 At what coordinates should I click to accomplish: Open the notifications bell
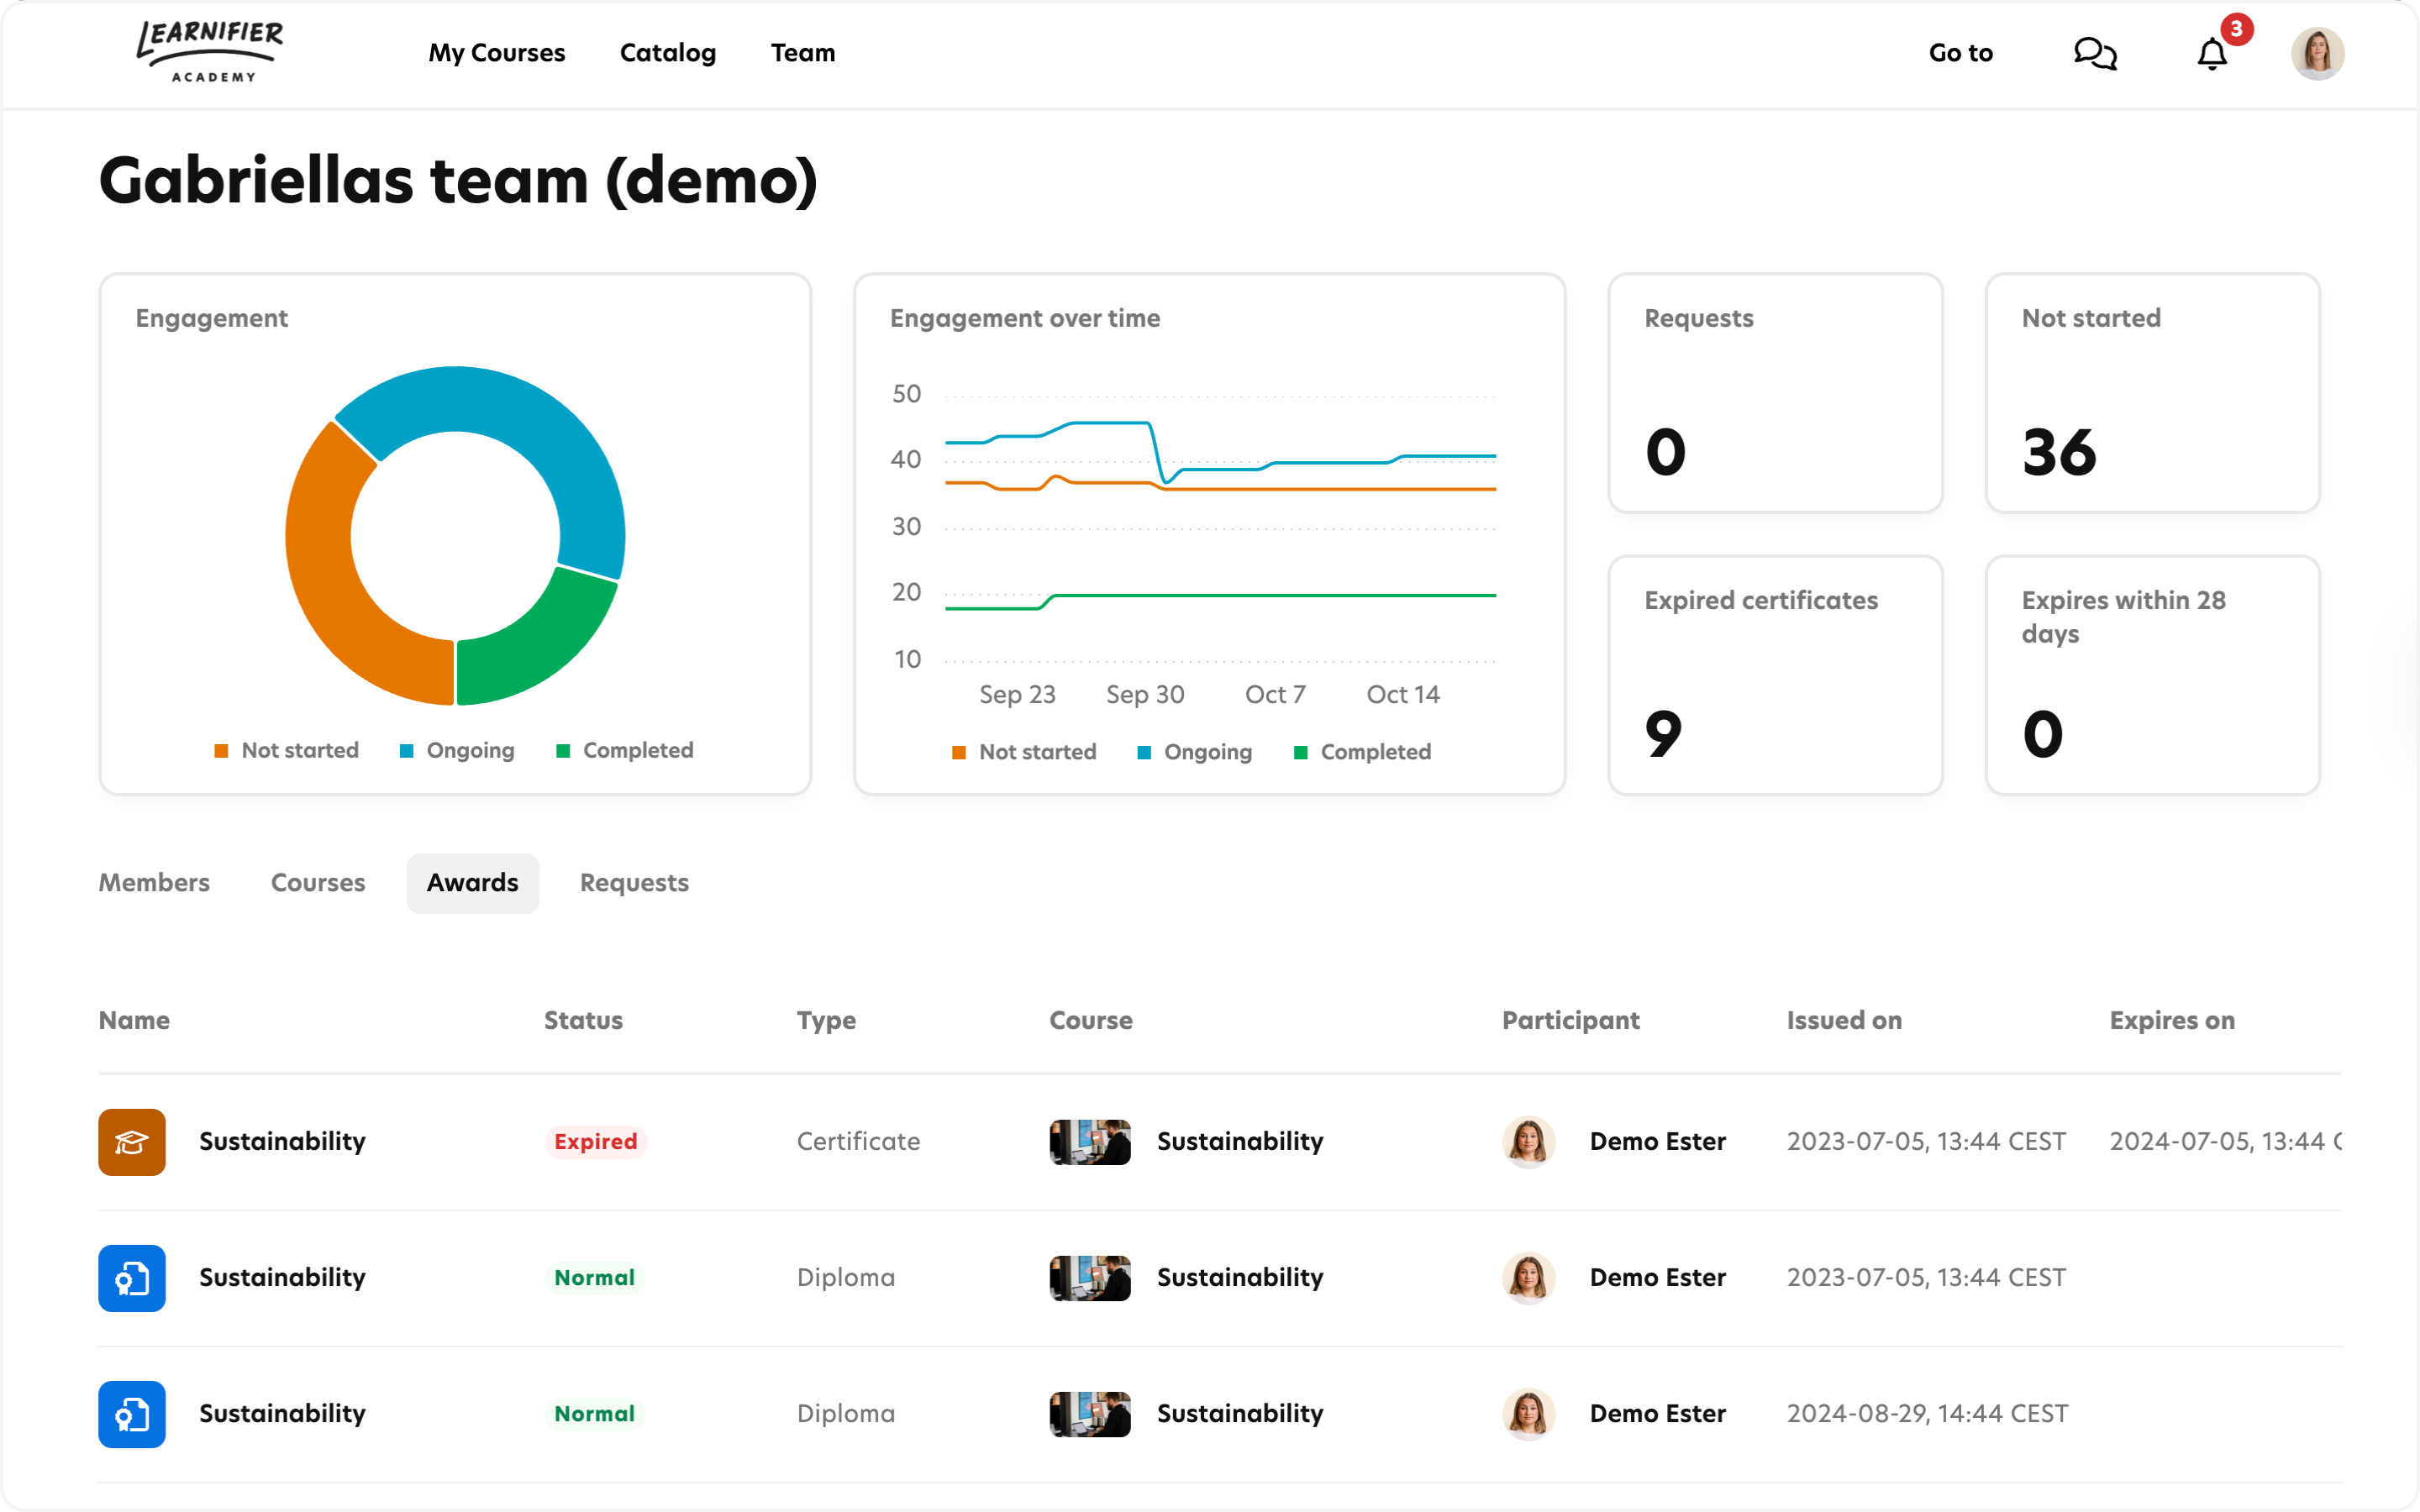click(x=2211, y=53)
